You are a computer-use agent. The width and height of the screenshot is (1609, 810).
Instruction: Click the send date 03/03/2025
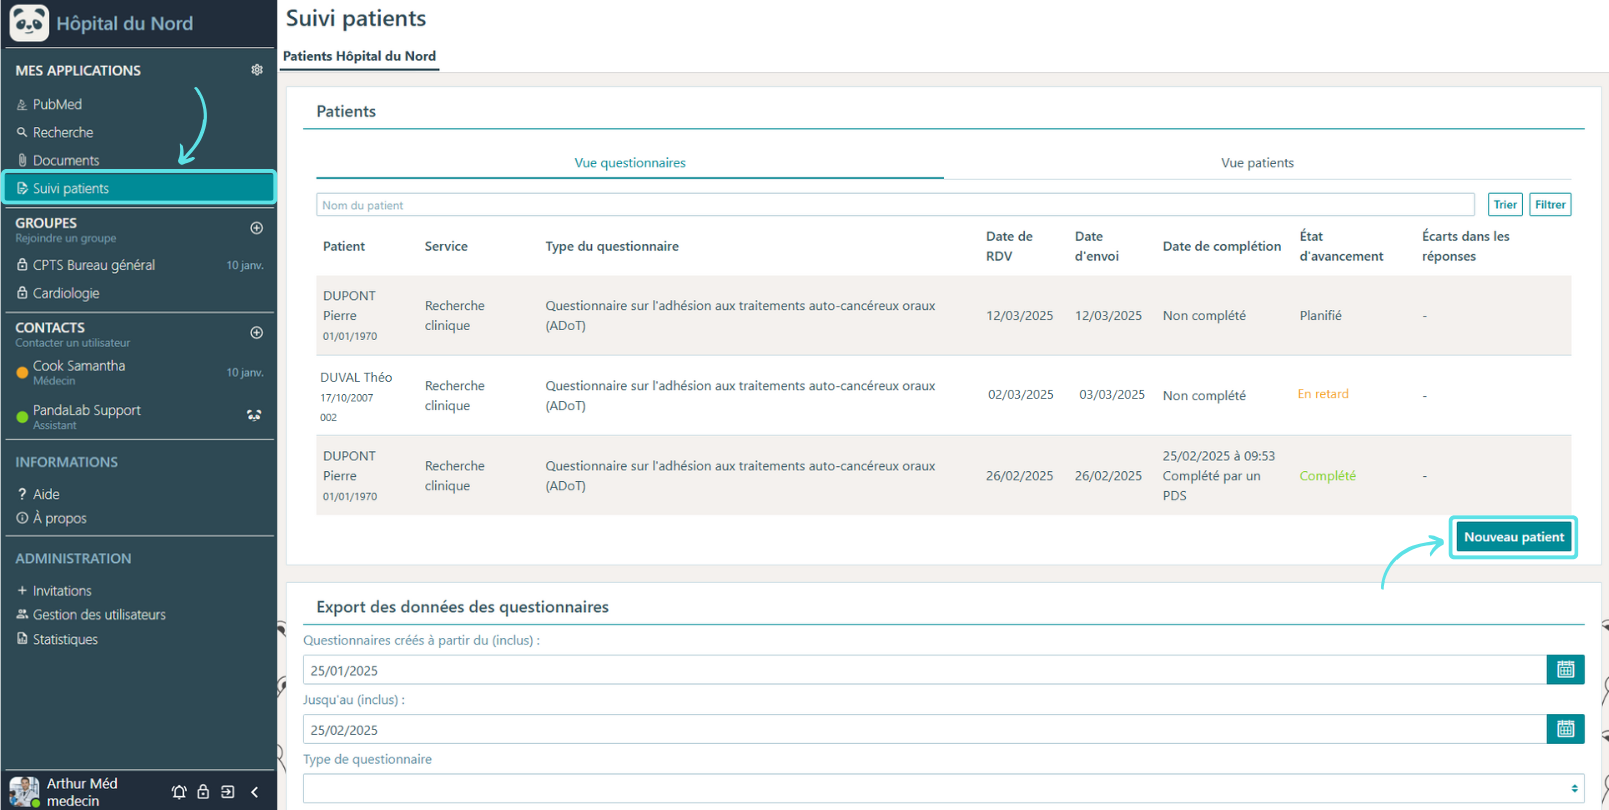[1112, 394]
